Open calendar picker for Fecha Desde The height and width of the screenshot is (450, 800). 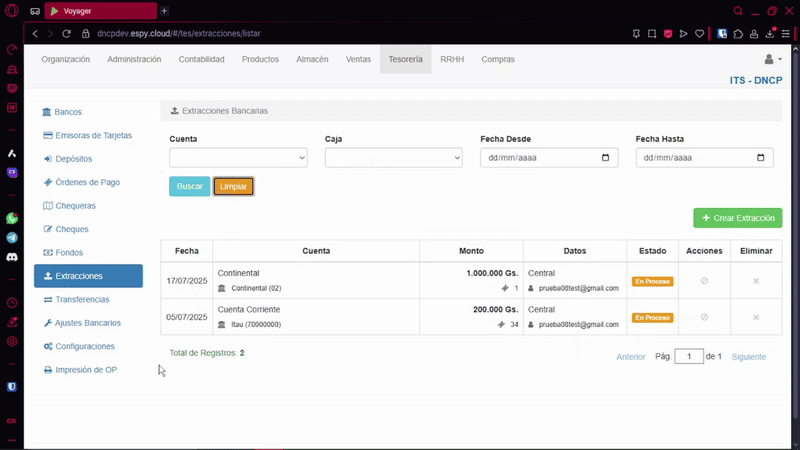605,158
